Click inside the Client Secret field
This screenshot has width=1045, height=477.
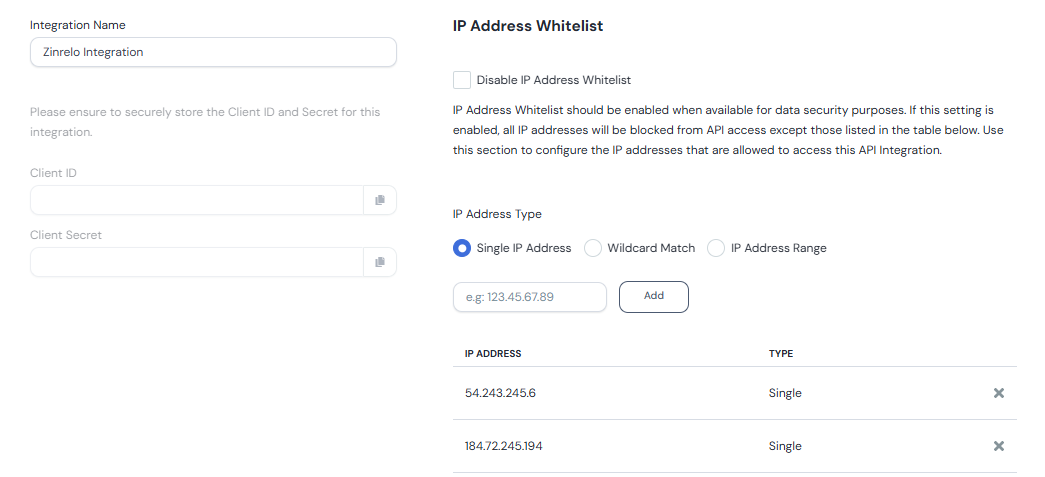197,262
